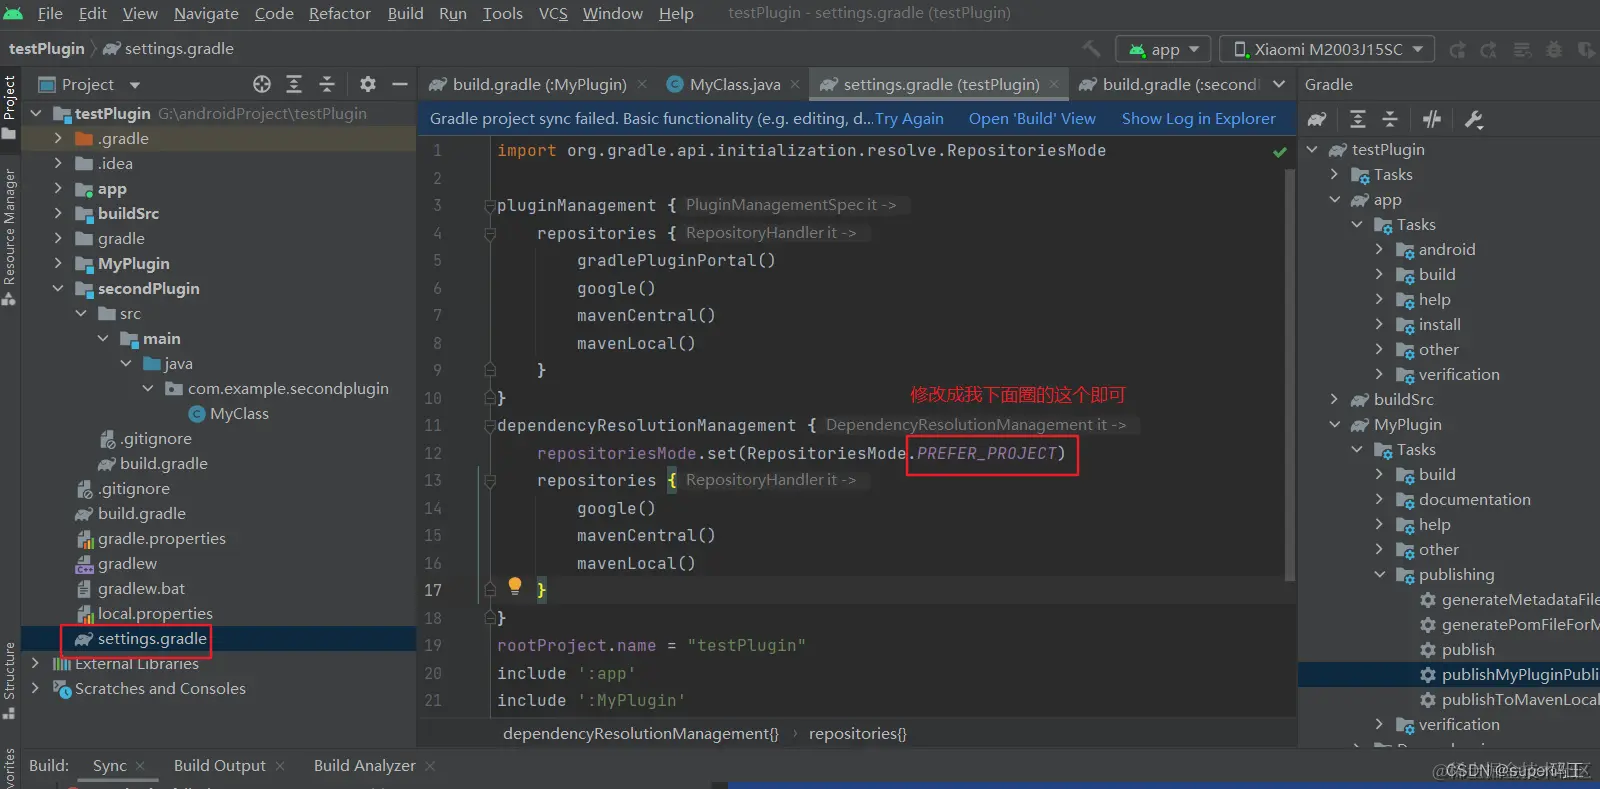
Task: Click repositories{} breadcrumb in editor footer
Action: [x=858, y=734]
